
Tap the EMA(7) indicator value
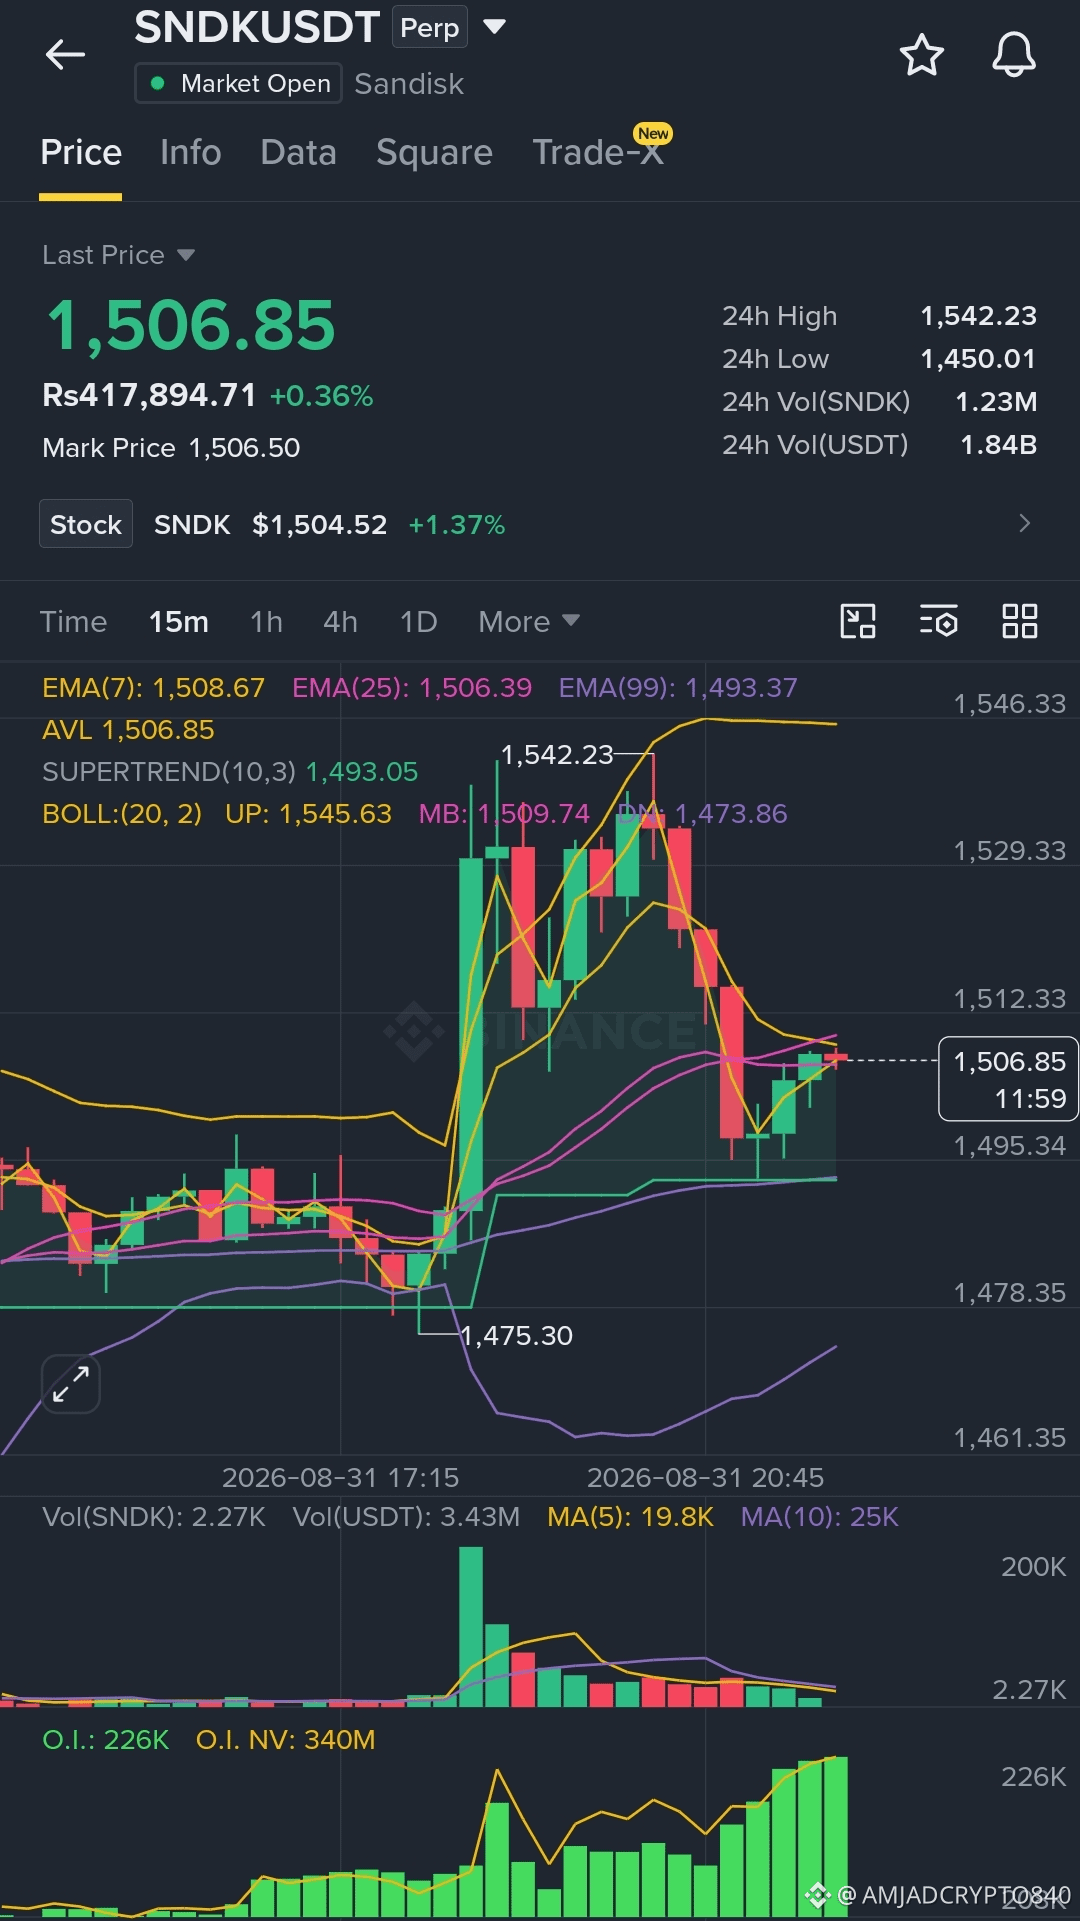[x=153, y=688]
